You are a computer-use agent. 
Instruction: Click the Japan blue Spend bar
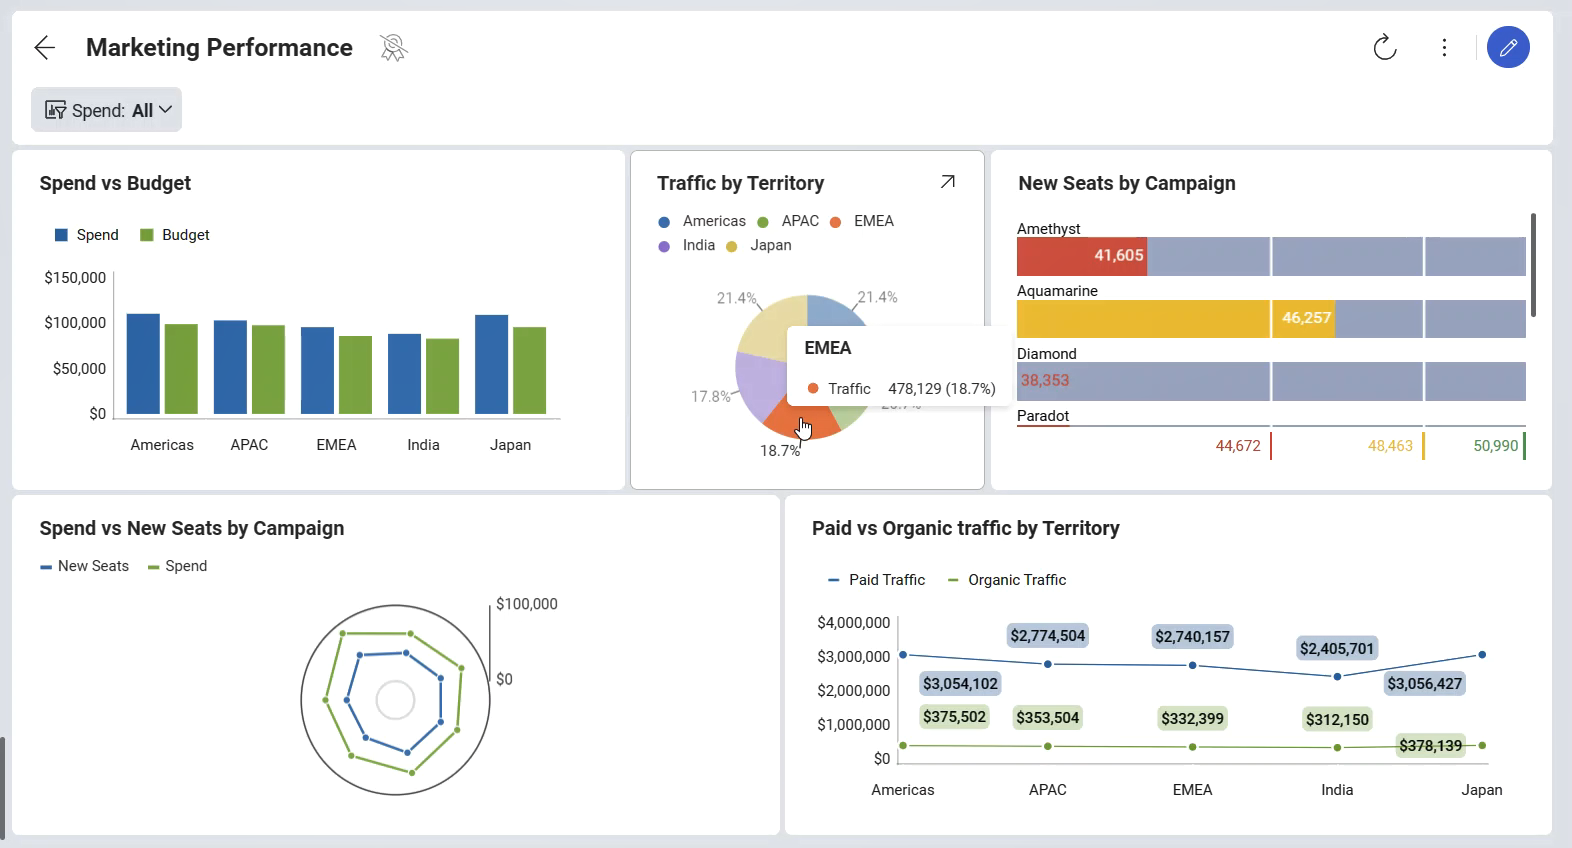[491, 364]
